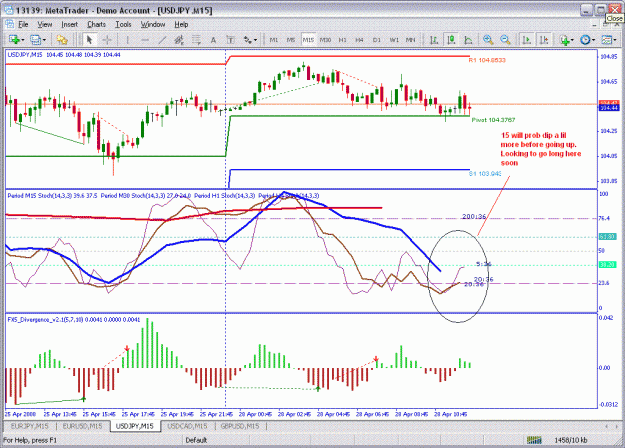Select the Equidistant Channel tool
The image size is (625, 448).
click(179, 40)
